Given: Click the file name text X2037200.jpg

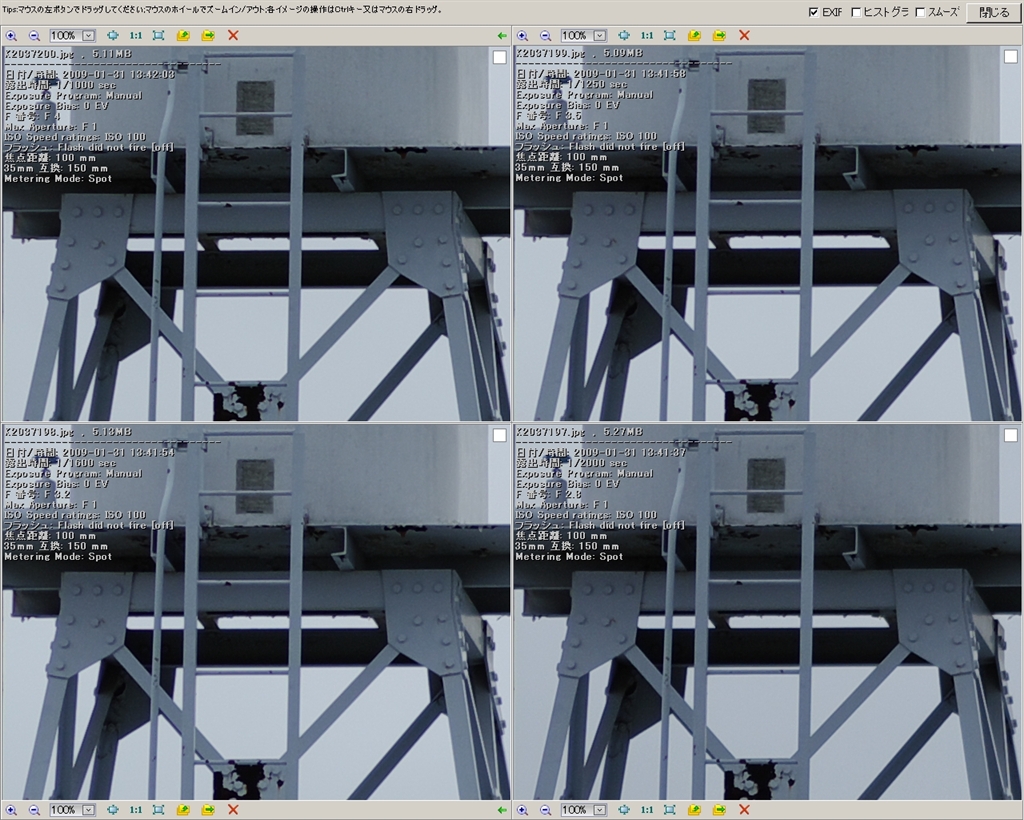Looking at the screenshot, I should point(39,54).
